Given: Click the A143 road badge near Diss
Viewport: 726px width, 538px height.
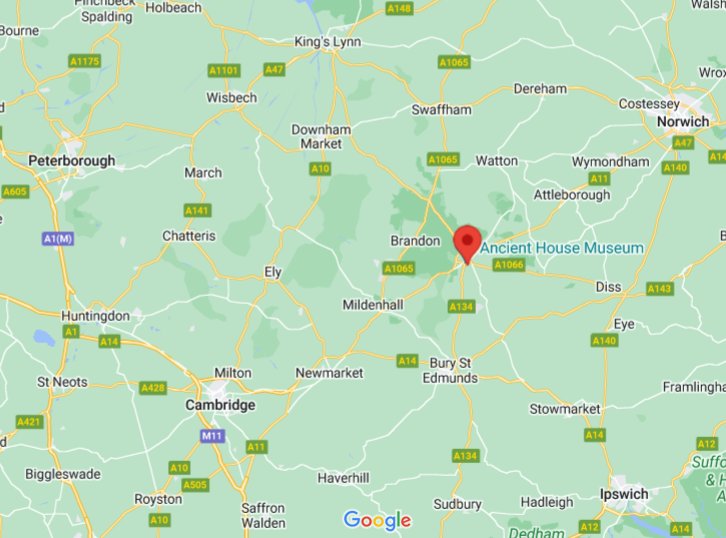Looking at the screenshot, I should click(x=660, y=289).
